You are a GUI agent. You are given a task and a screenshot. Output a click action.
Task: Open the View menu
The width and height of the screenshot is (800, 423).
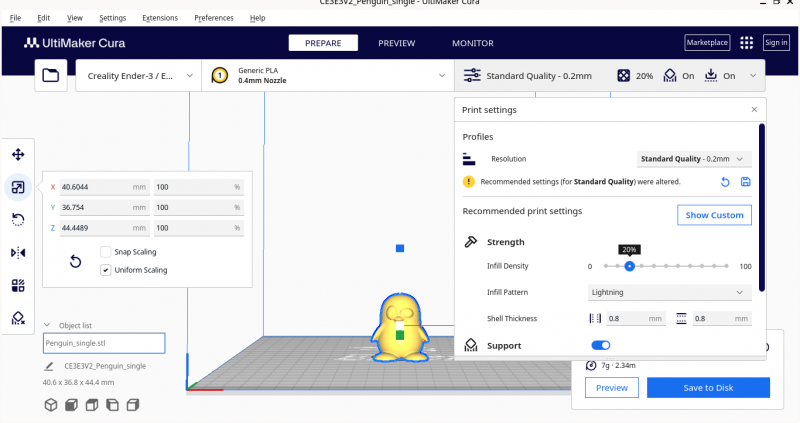(x=74, y=18)
